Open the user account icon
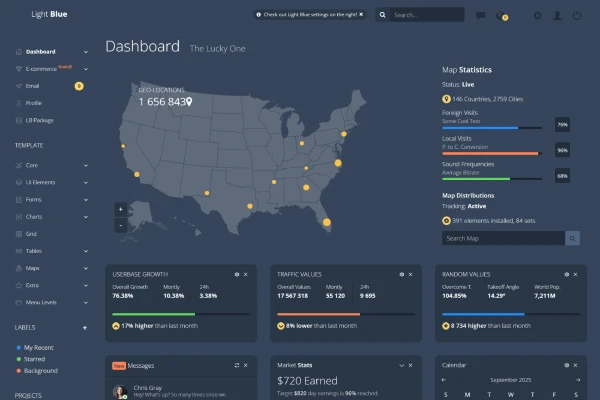The width and height of the screenshot is (600, 400). (x=558, y=15)
